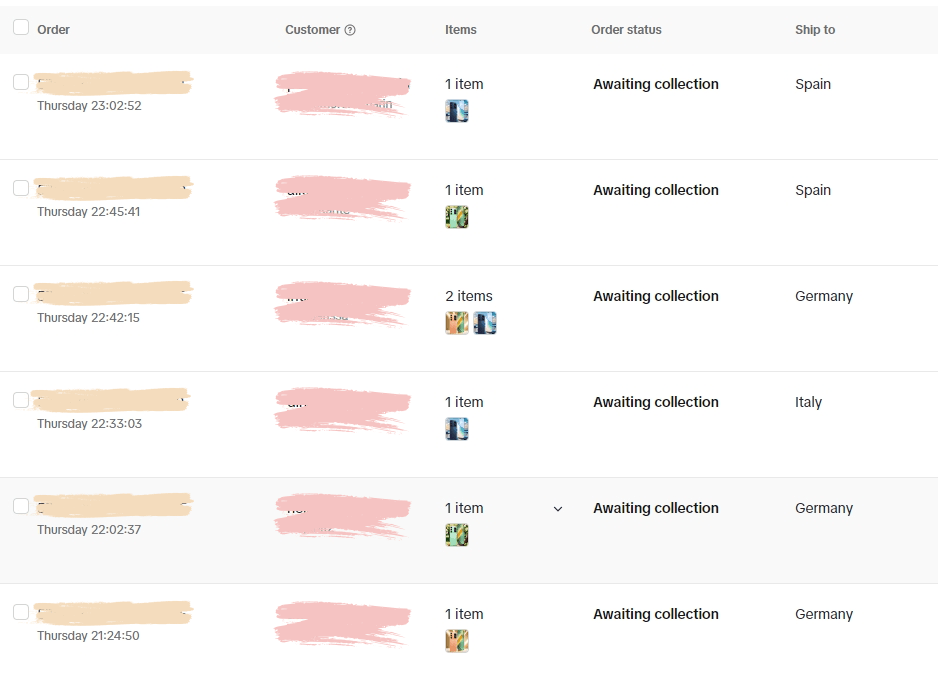This screenshot has width=938, height=682.
Task: Open the orange phone thumbnail in Thursday 21:24:50 order
Action: pos(457,641)
